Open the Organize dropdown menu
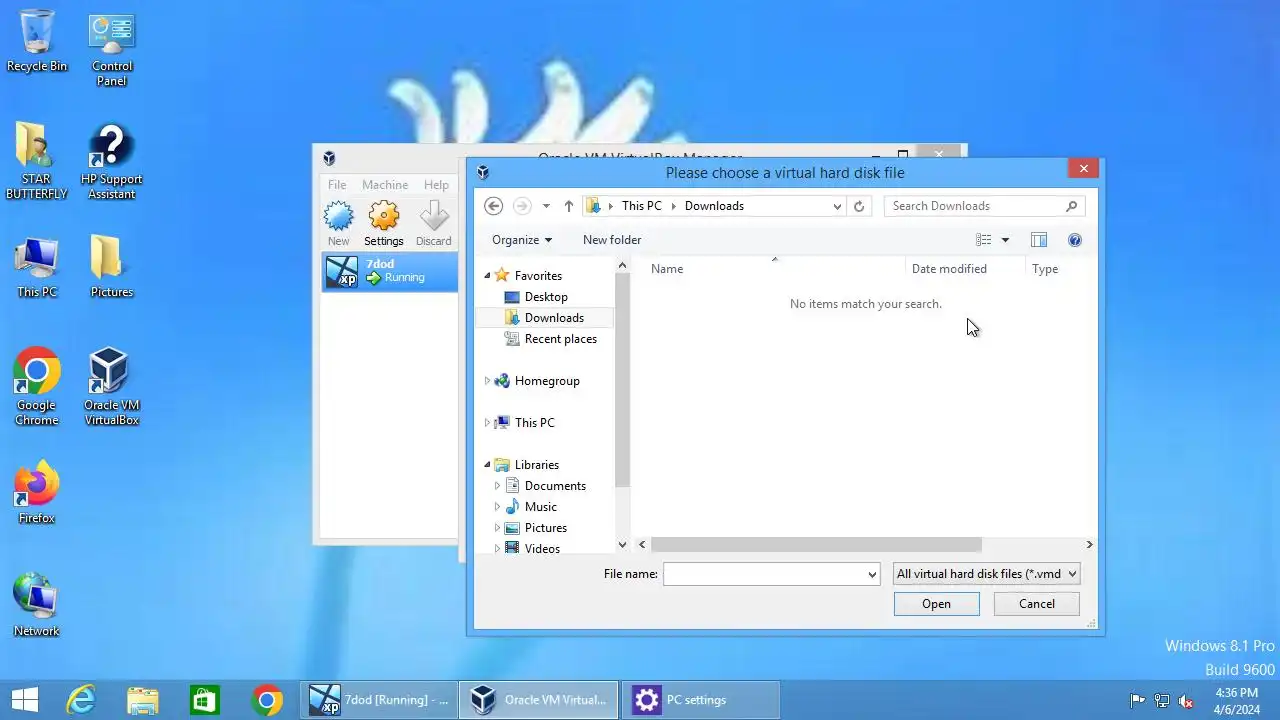 [x=522, y=240]
